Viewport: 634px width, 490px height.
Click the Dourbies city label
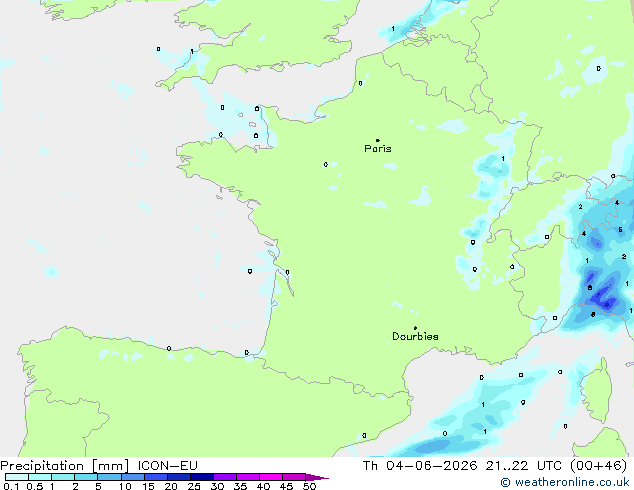(415, 336)
